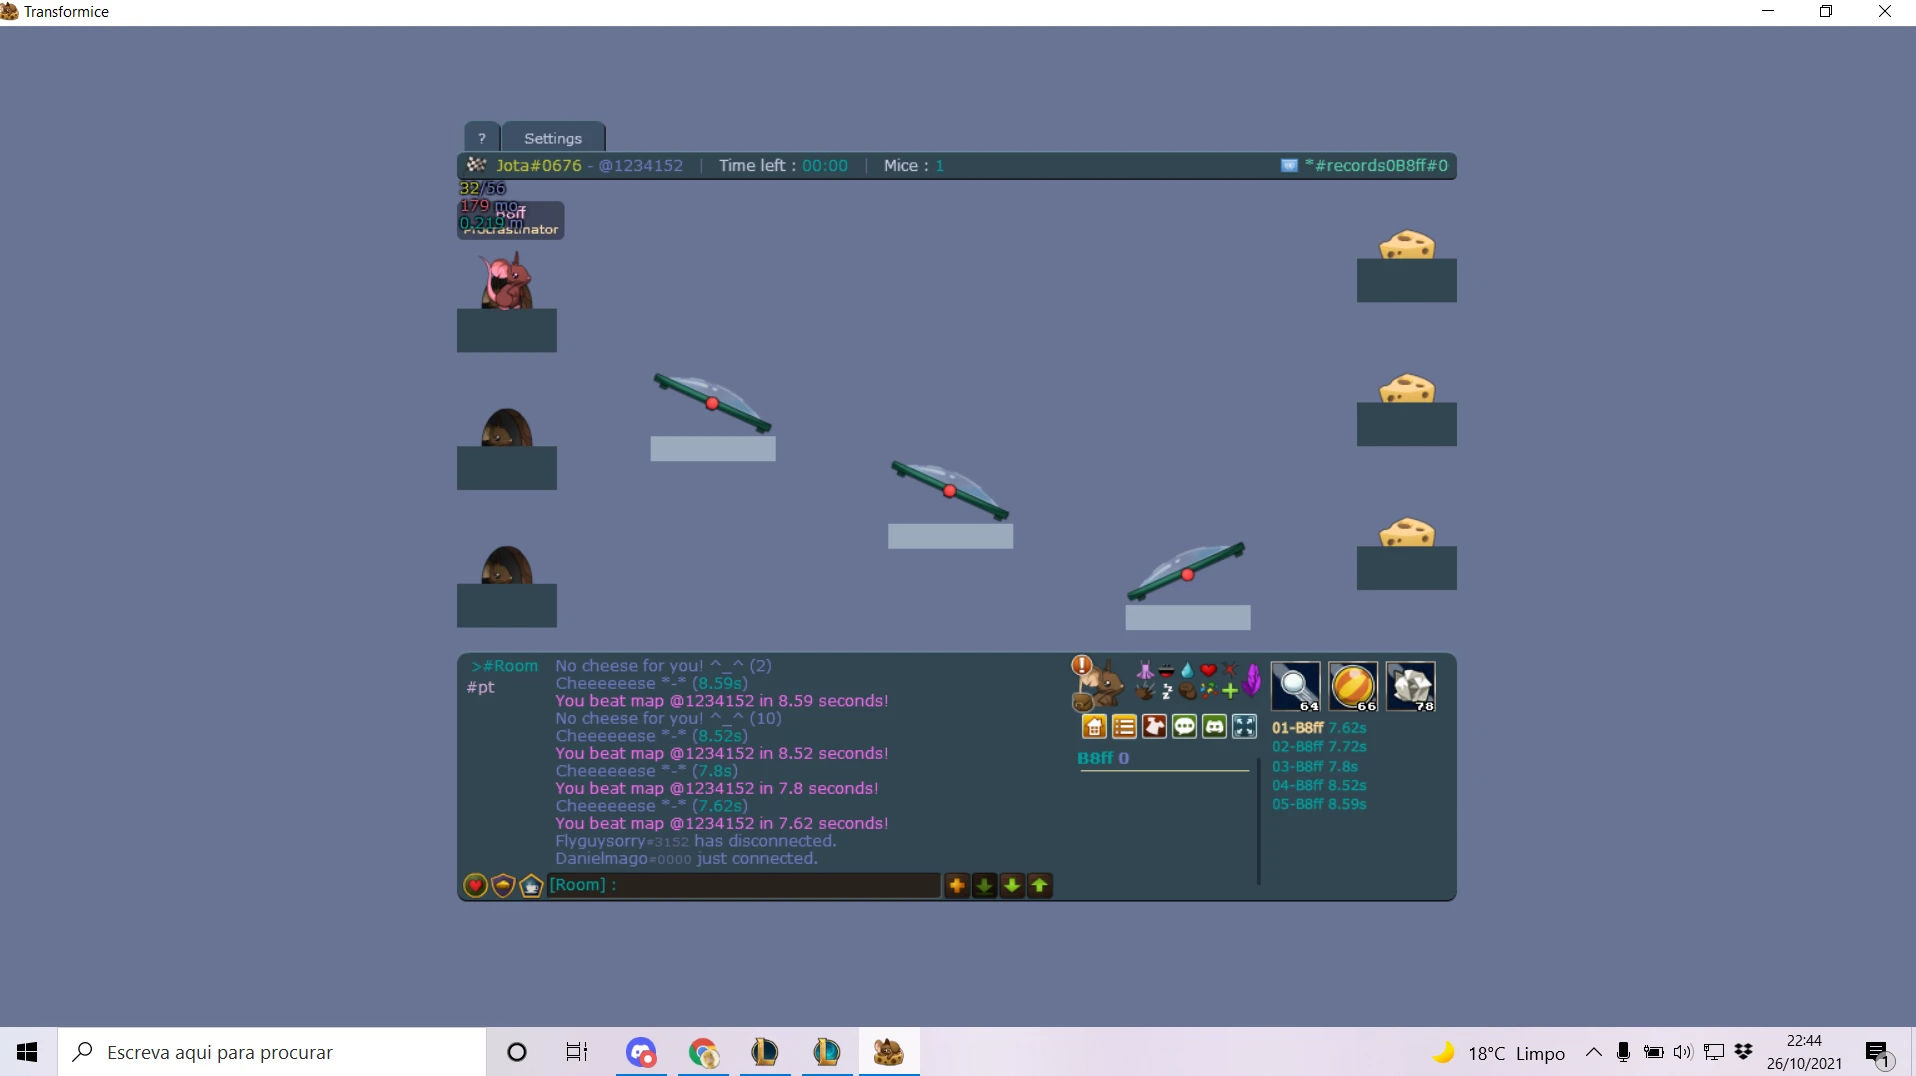This screenshot has width=1916, height=1076.
Task: Click the record entry 03-B8ff 7.8s
Action: click(1315, 767)
